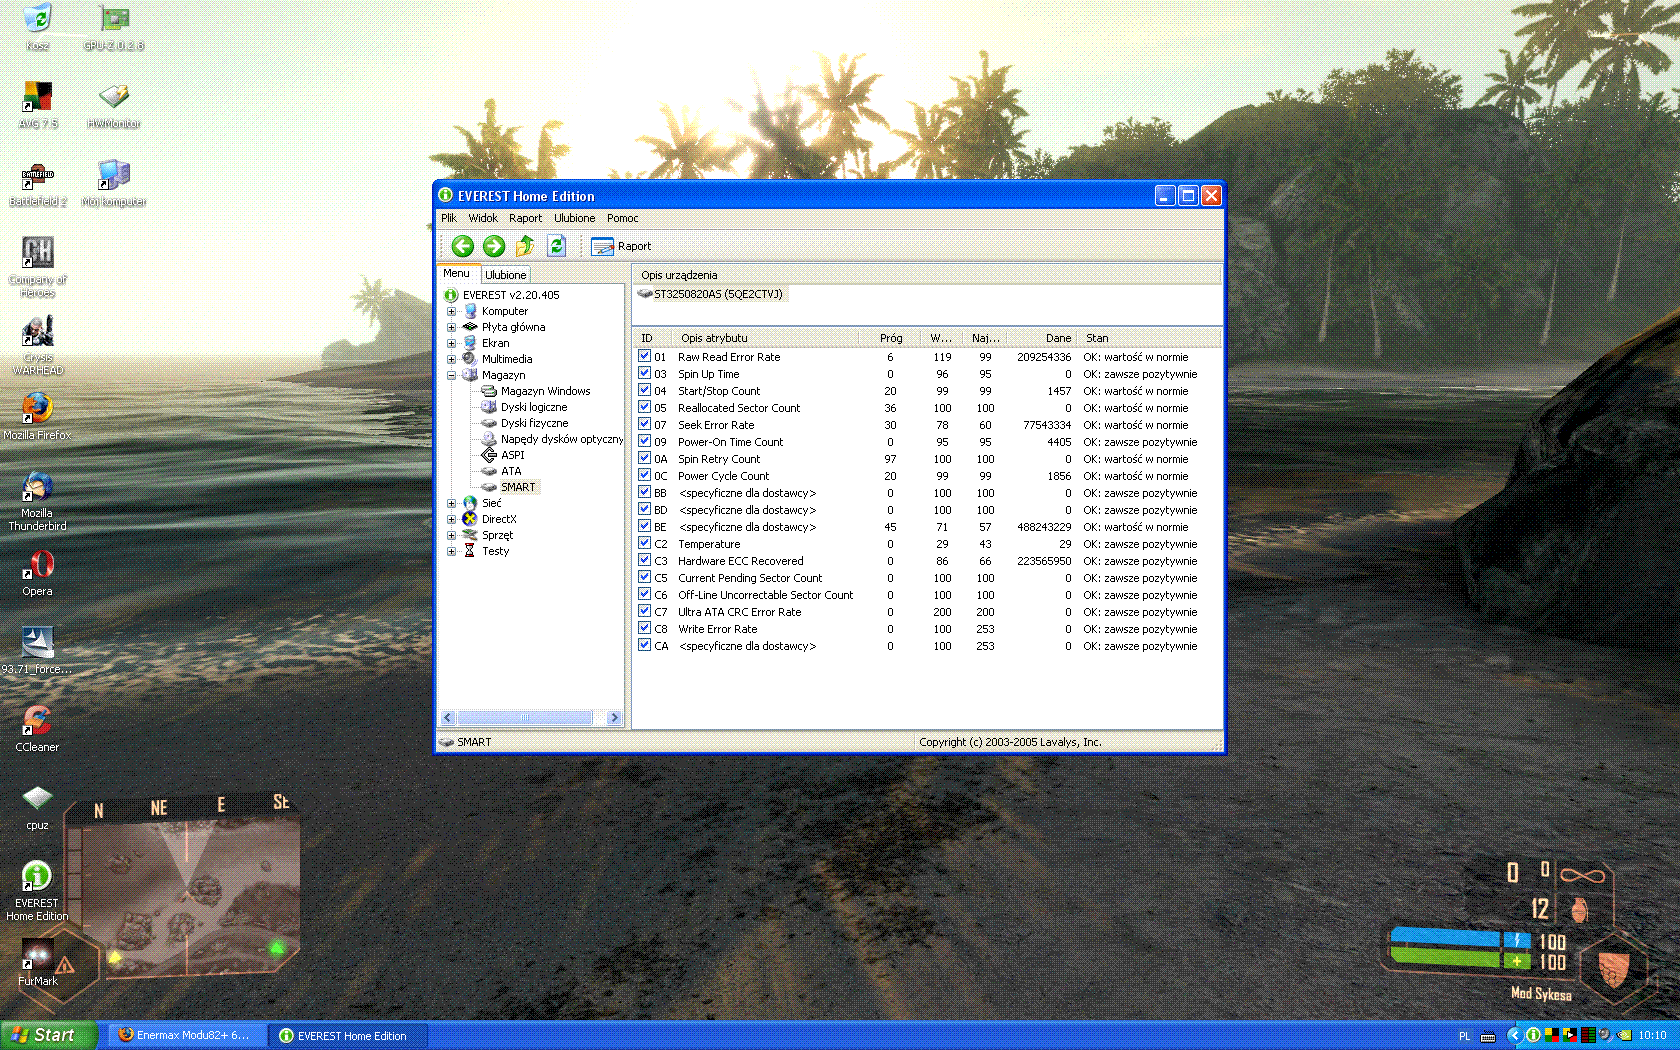Click the green Forward arrow toolbar icon
Viewport: 1680px width, 1050px height.
point(494,246)
